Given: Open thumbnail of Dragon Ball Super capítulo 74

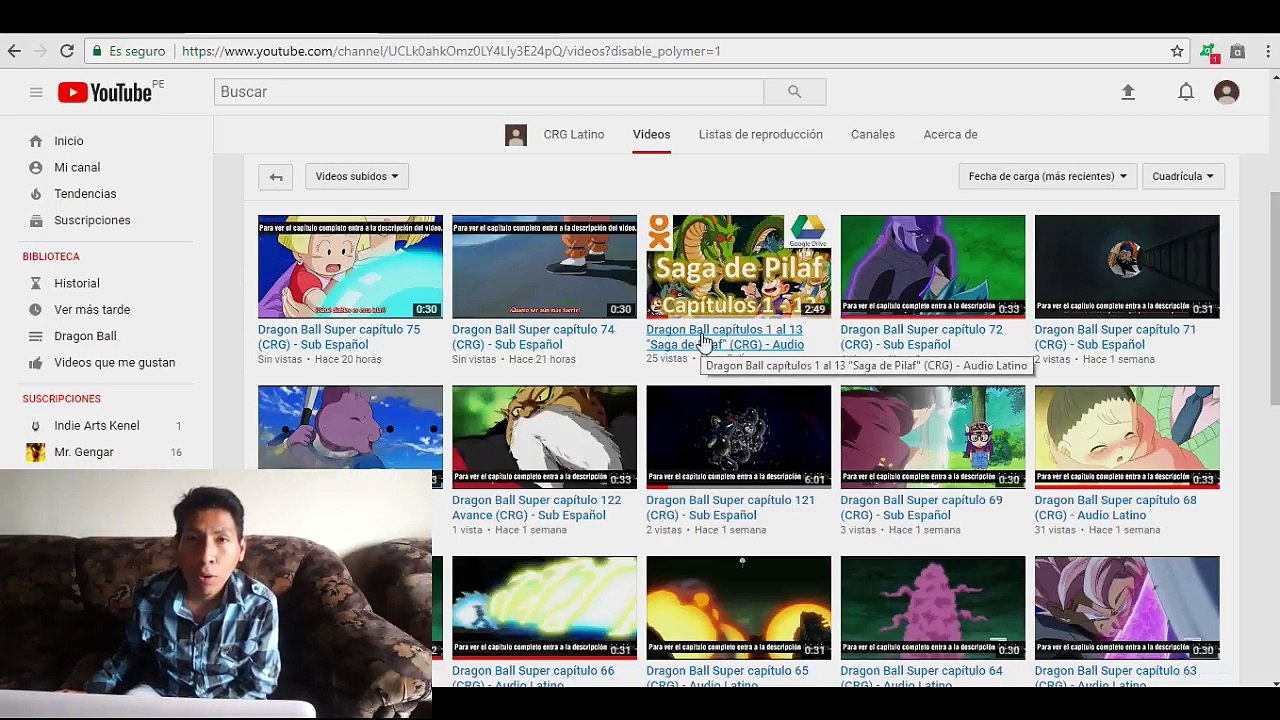Looking at the screenshot, I should point(544,267).
